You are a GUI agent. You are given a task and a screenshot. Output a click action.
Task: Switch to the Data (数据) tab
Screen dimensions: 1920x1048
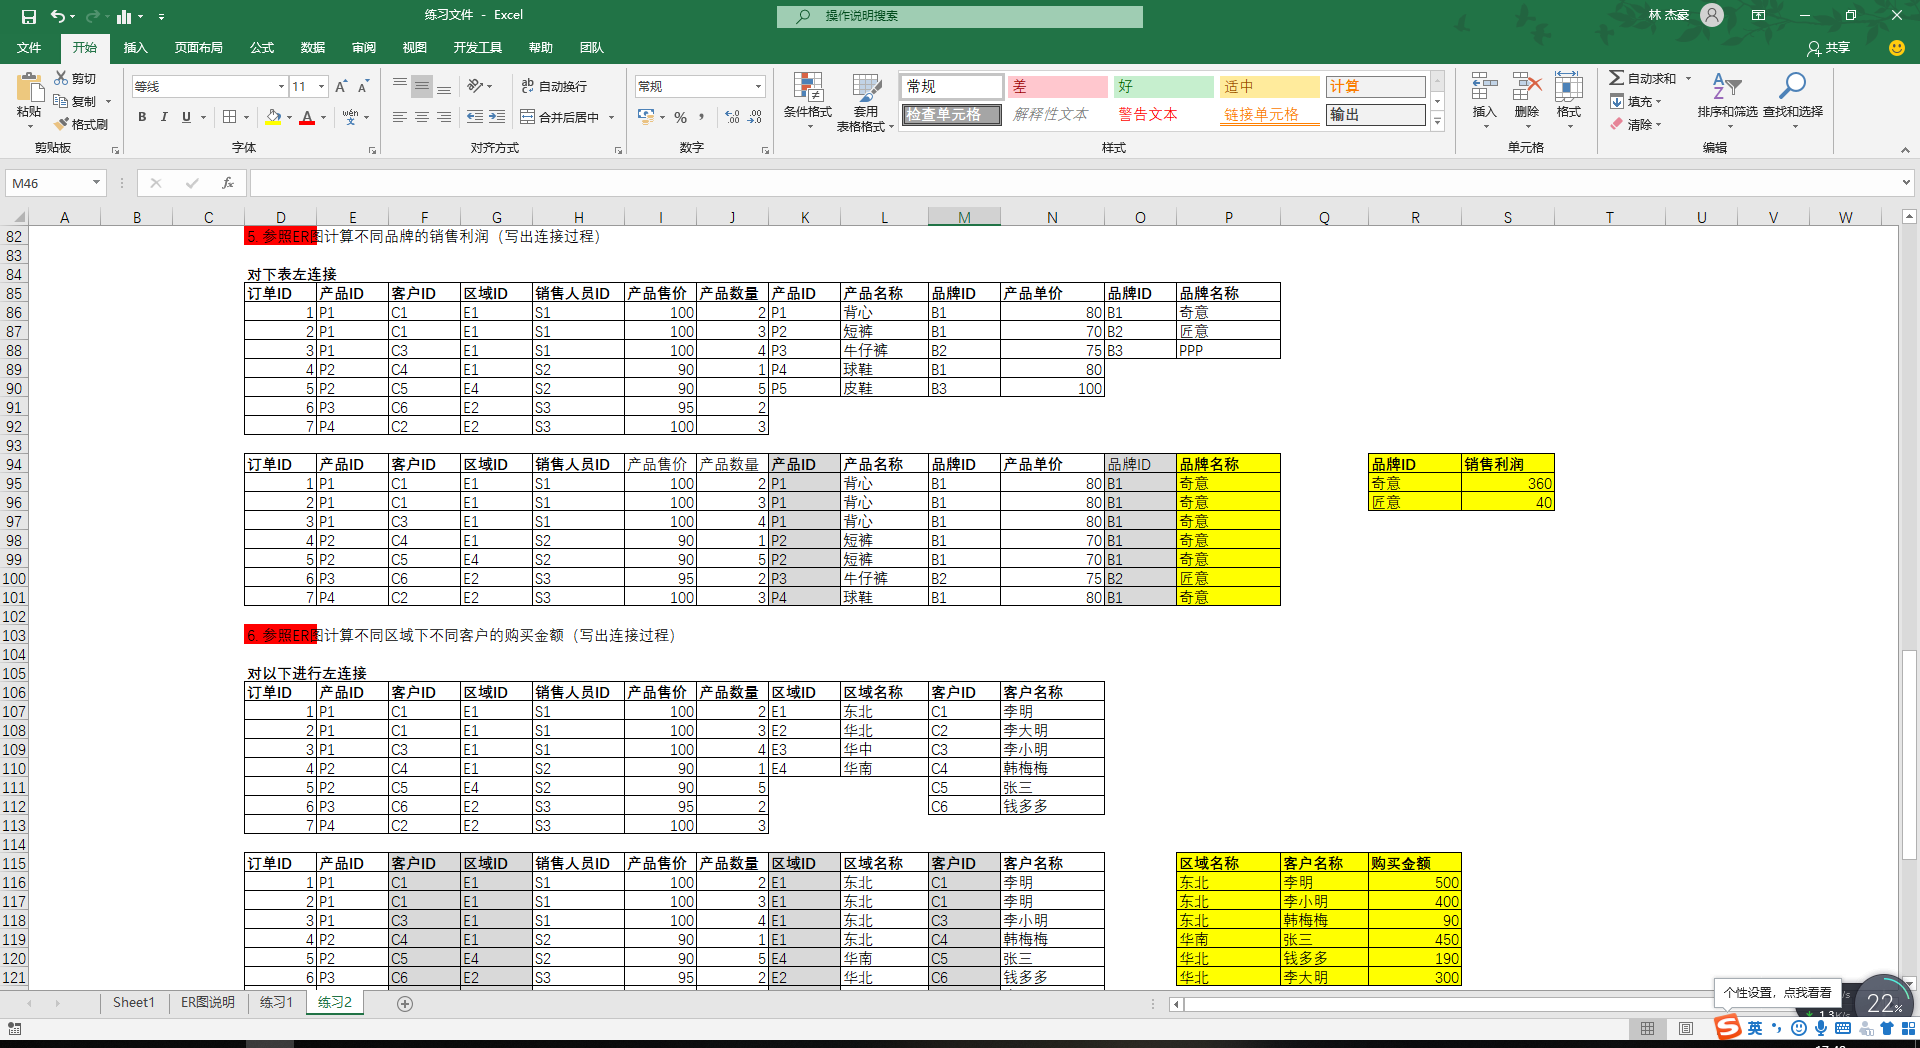tap(313, 48)
